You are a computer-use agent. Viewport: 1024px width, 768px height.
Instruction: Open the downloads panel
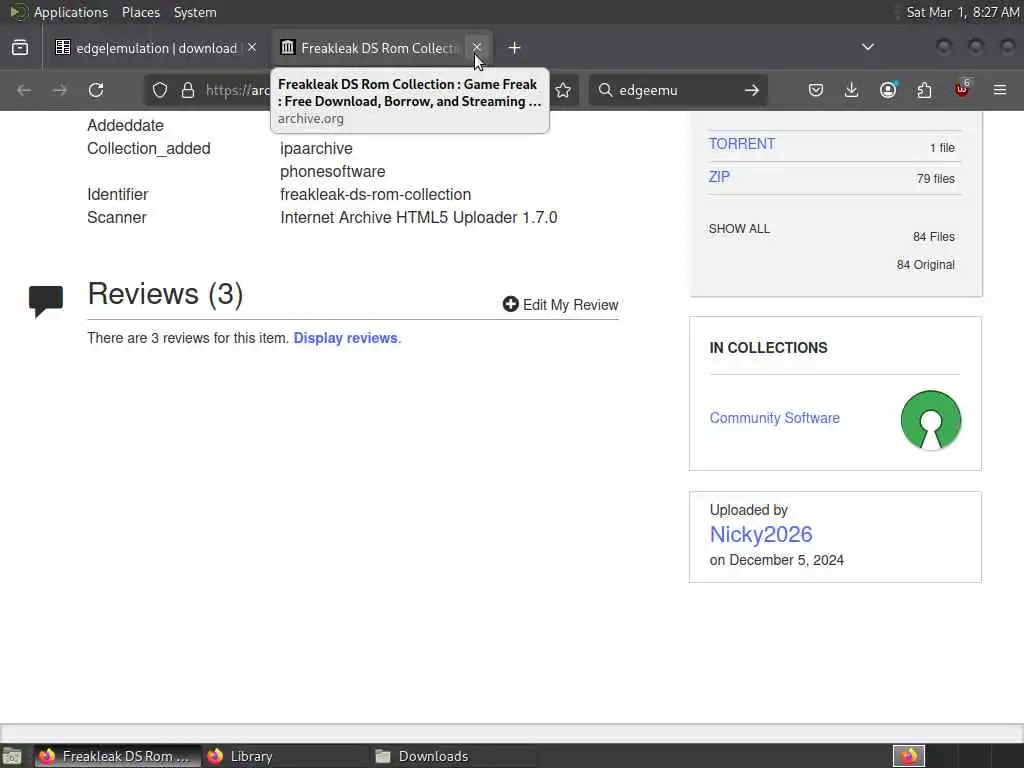(x=852, y=90)
